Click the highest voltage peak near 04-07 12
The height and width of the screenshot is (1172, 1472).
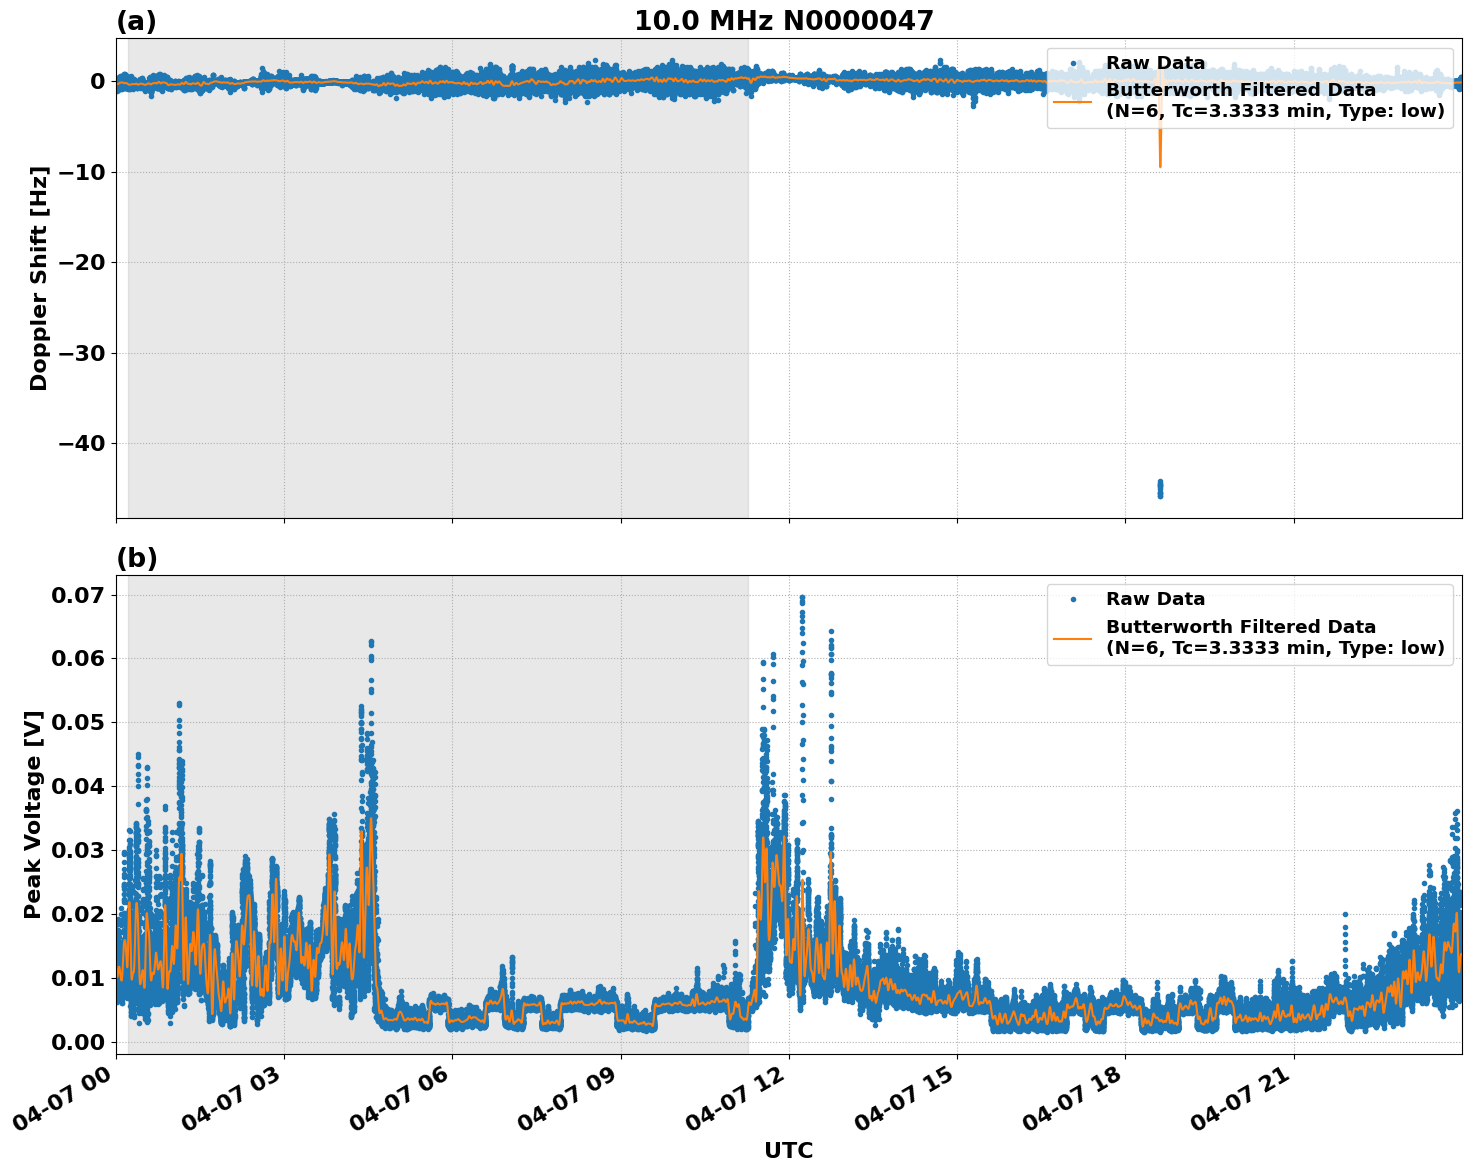[x=803, y=597]
